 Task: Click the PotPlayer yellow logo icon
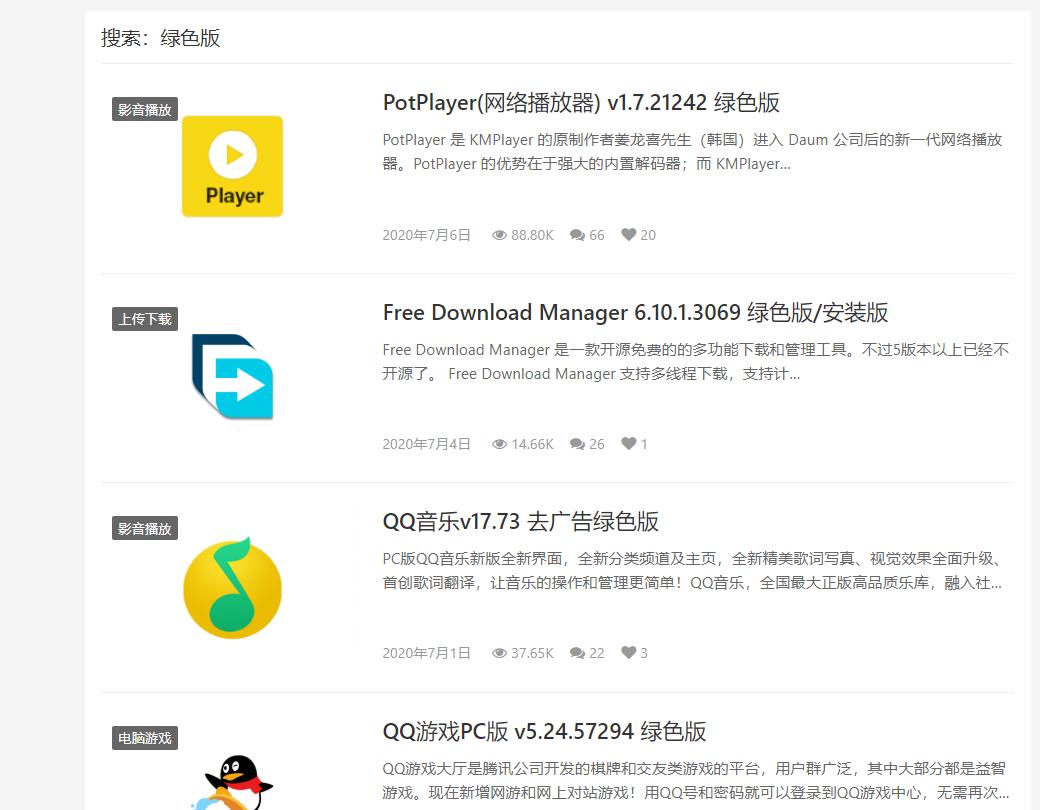point(232,165)
